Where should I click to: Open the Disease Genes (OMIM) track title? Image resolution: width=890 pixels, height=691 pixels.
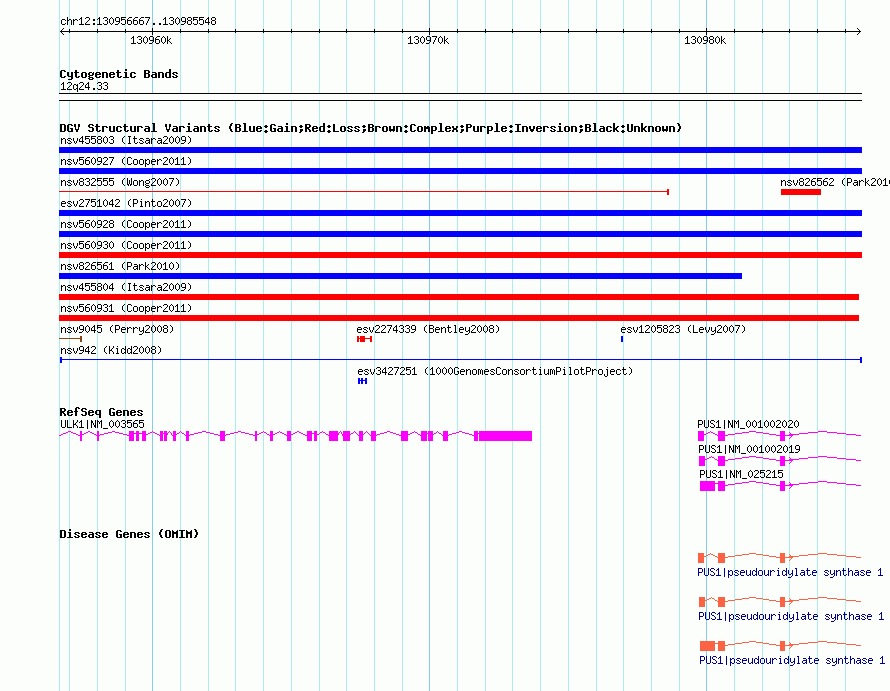click(x=129, y=534)
